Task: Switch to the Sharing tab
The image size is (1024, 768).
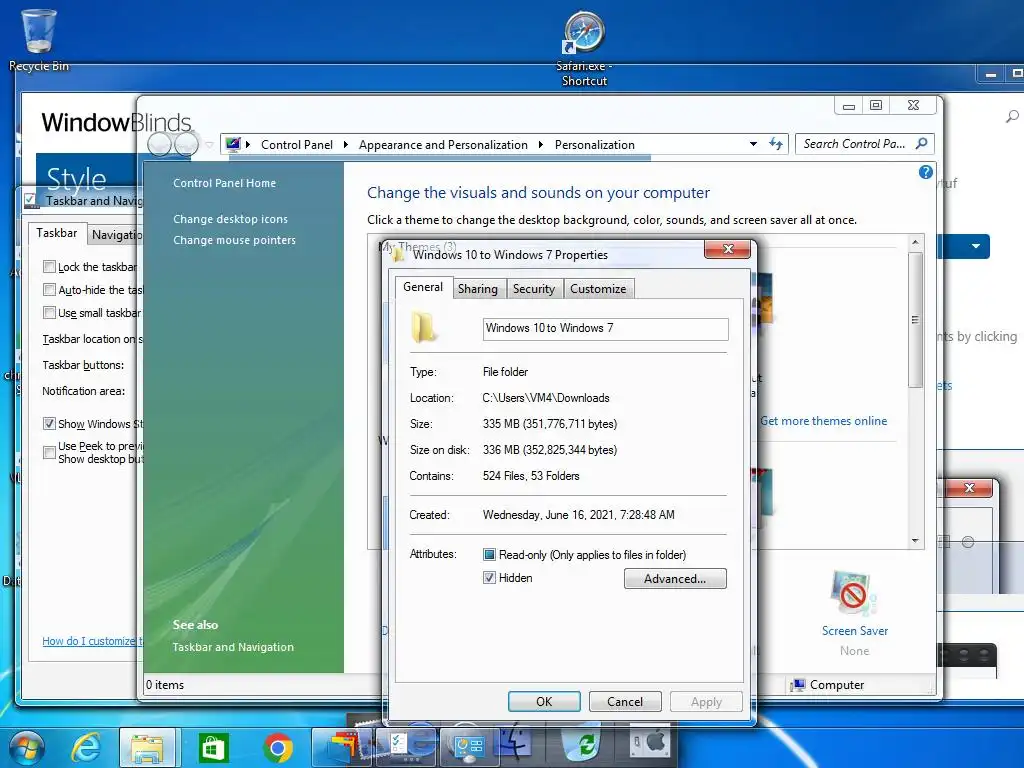Action: point(477,289)
